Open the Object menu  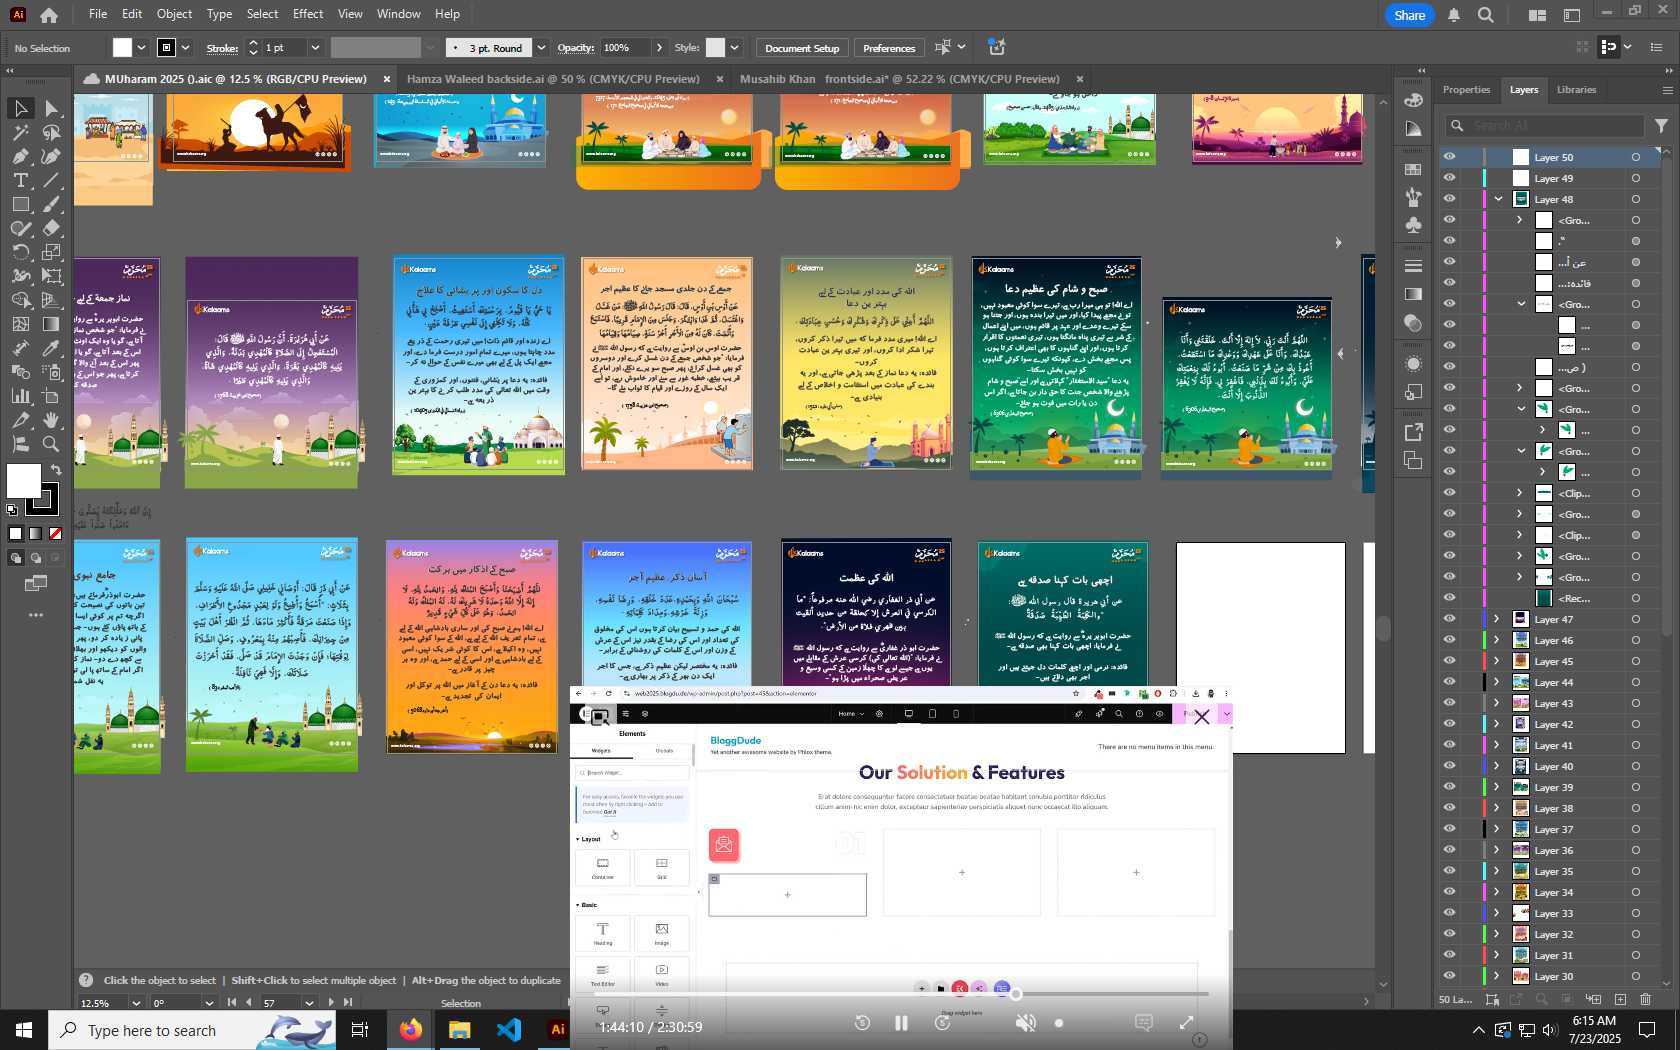click(x=174, y=14)
